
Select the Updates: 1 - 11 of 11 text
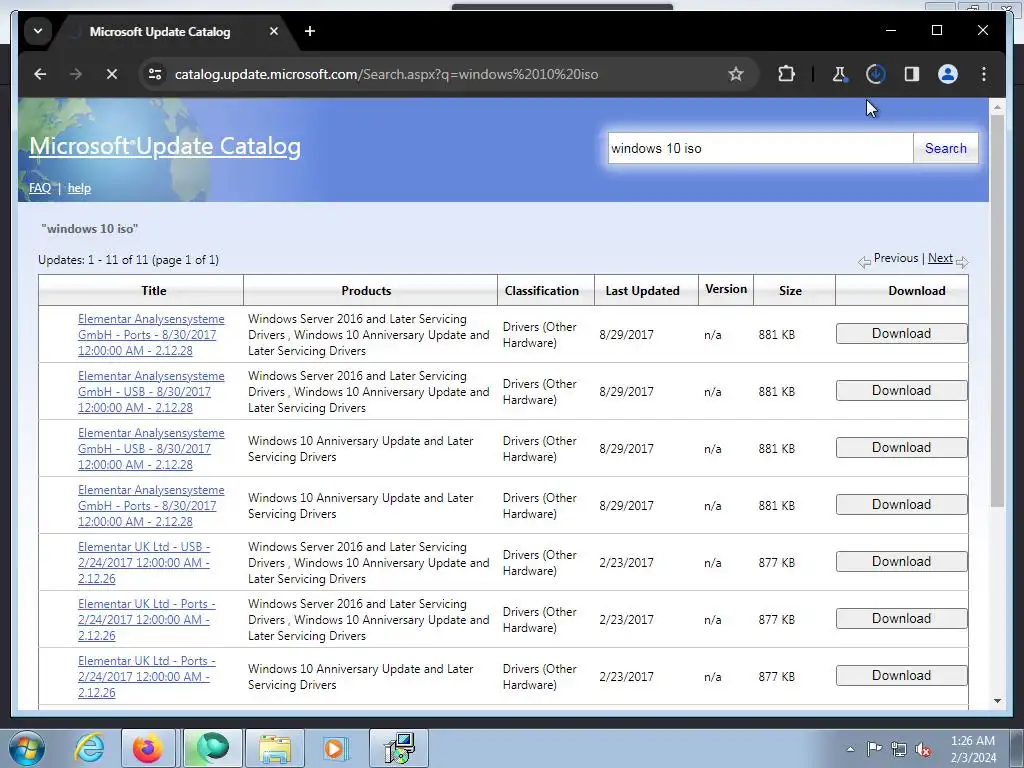[128, 260]
